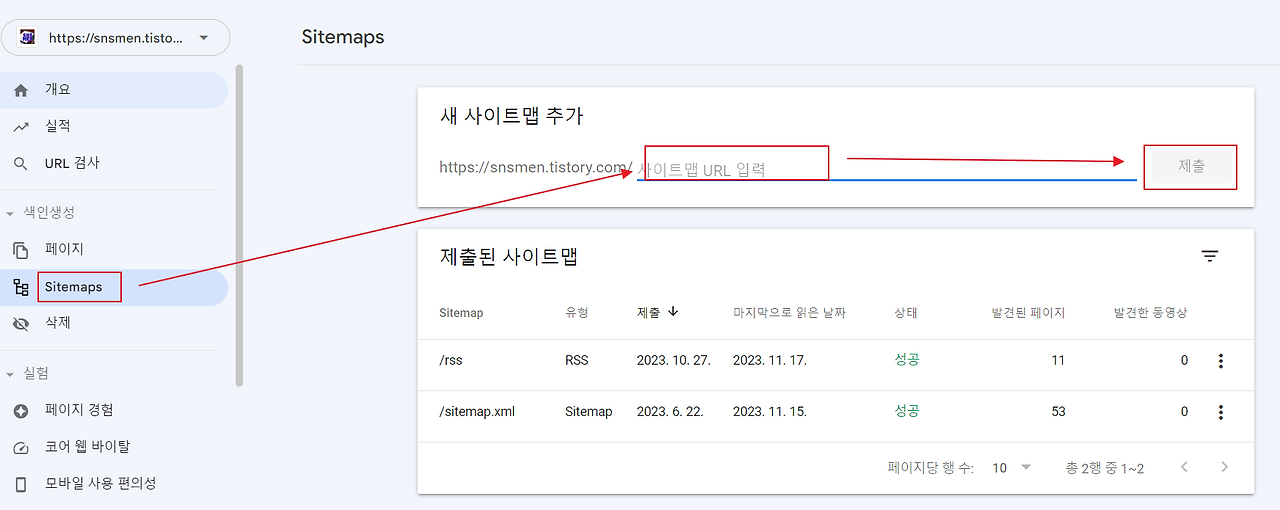1280x510 pixels.
Task: Go to the previous page of sitemaps
Action: coord(1184,467)
